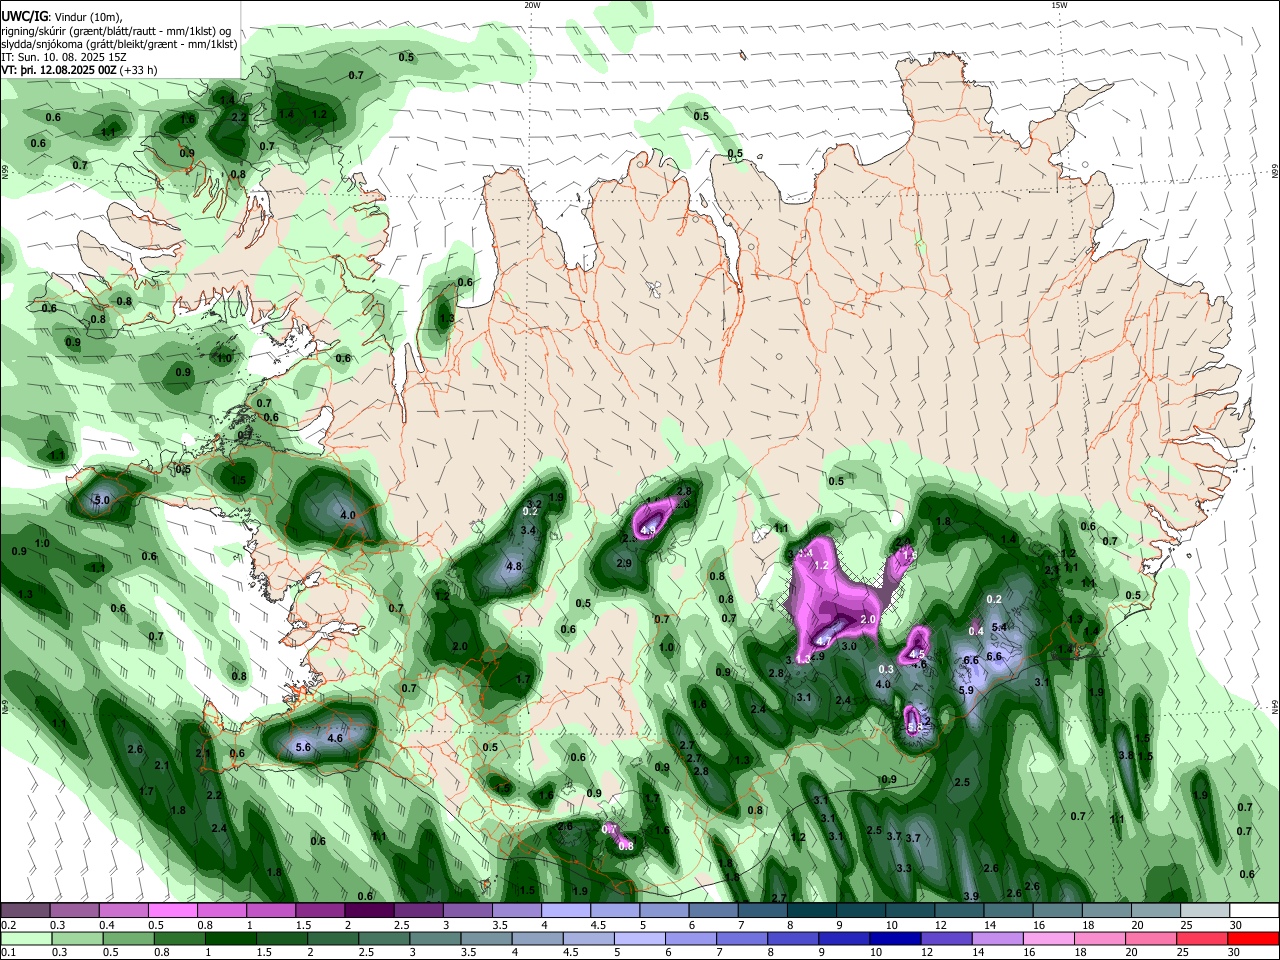The width and height of the screenshot is (1280, 960).
Task: Click the '0.1' label on the bottom color scale
Action: click(x=8, y=952)
